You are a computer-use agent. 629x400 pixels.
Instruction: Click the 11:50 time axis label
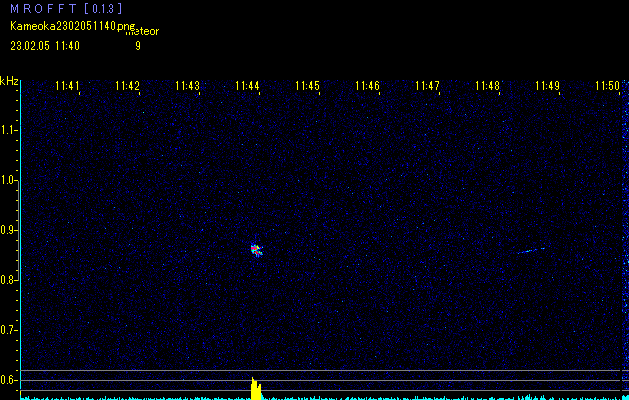pos(607,85)
